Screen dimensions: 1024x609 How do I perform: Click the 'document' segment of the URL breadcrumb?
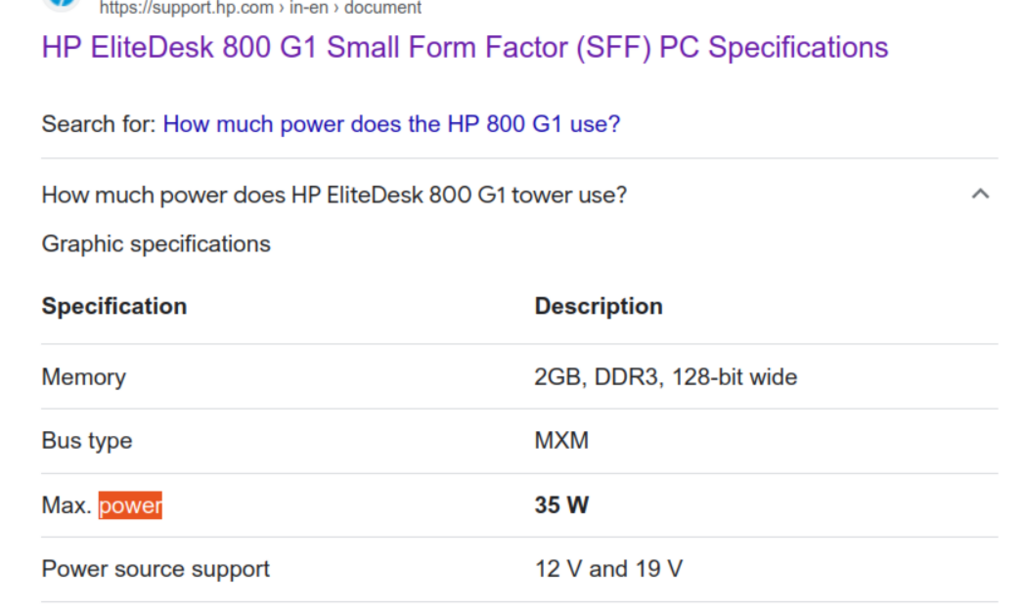[x=383, y=8]
